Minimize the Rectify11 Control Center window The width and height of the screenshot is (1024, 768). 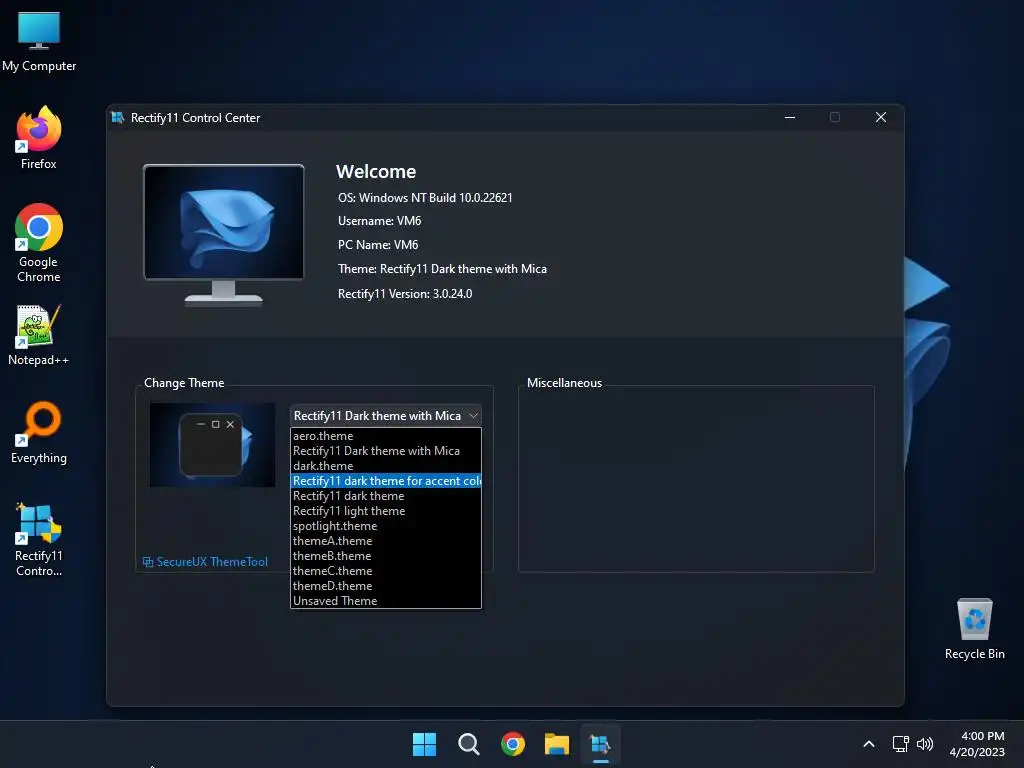pyautogui.click(x=790, y=118)
